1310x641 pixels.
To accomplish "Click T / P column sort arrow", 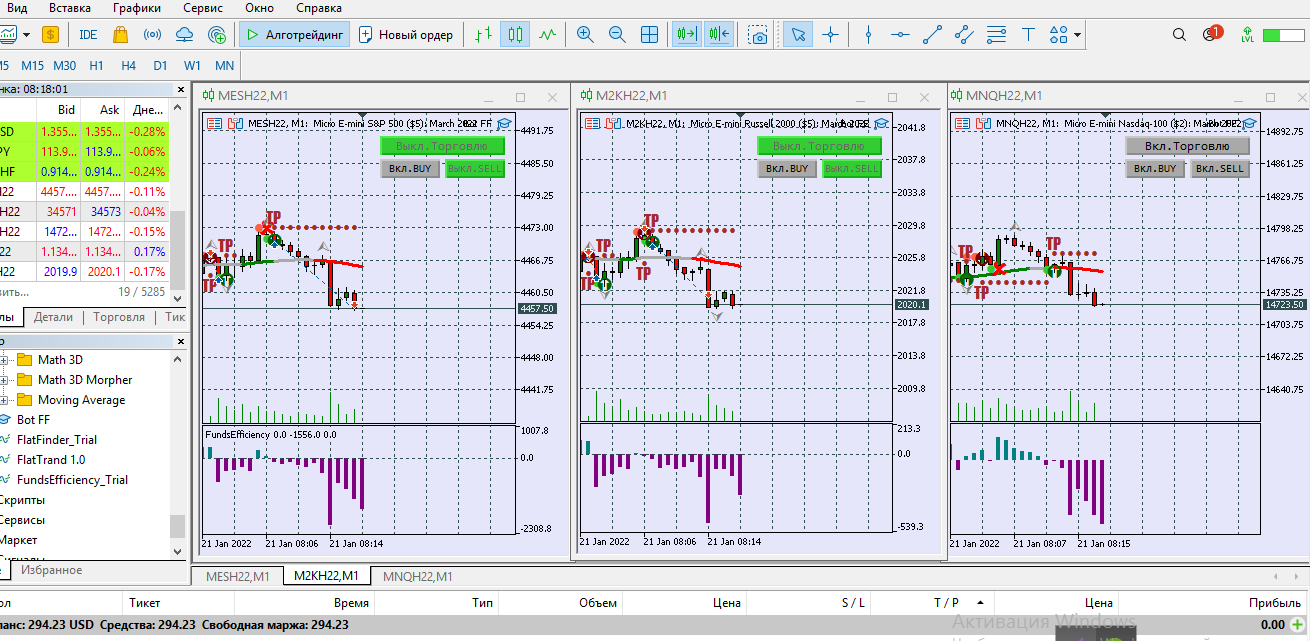I will point(981,603).
